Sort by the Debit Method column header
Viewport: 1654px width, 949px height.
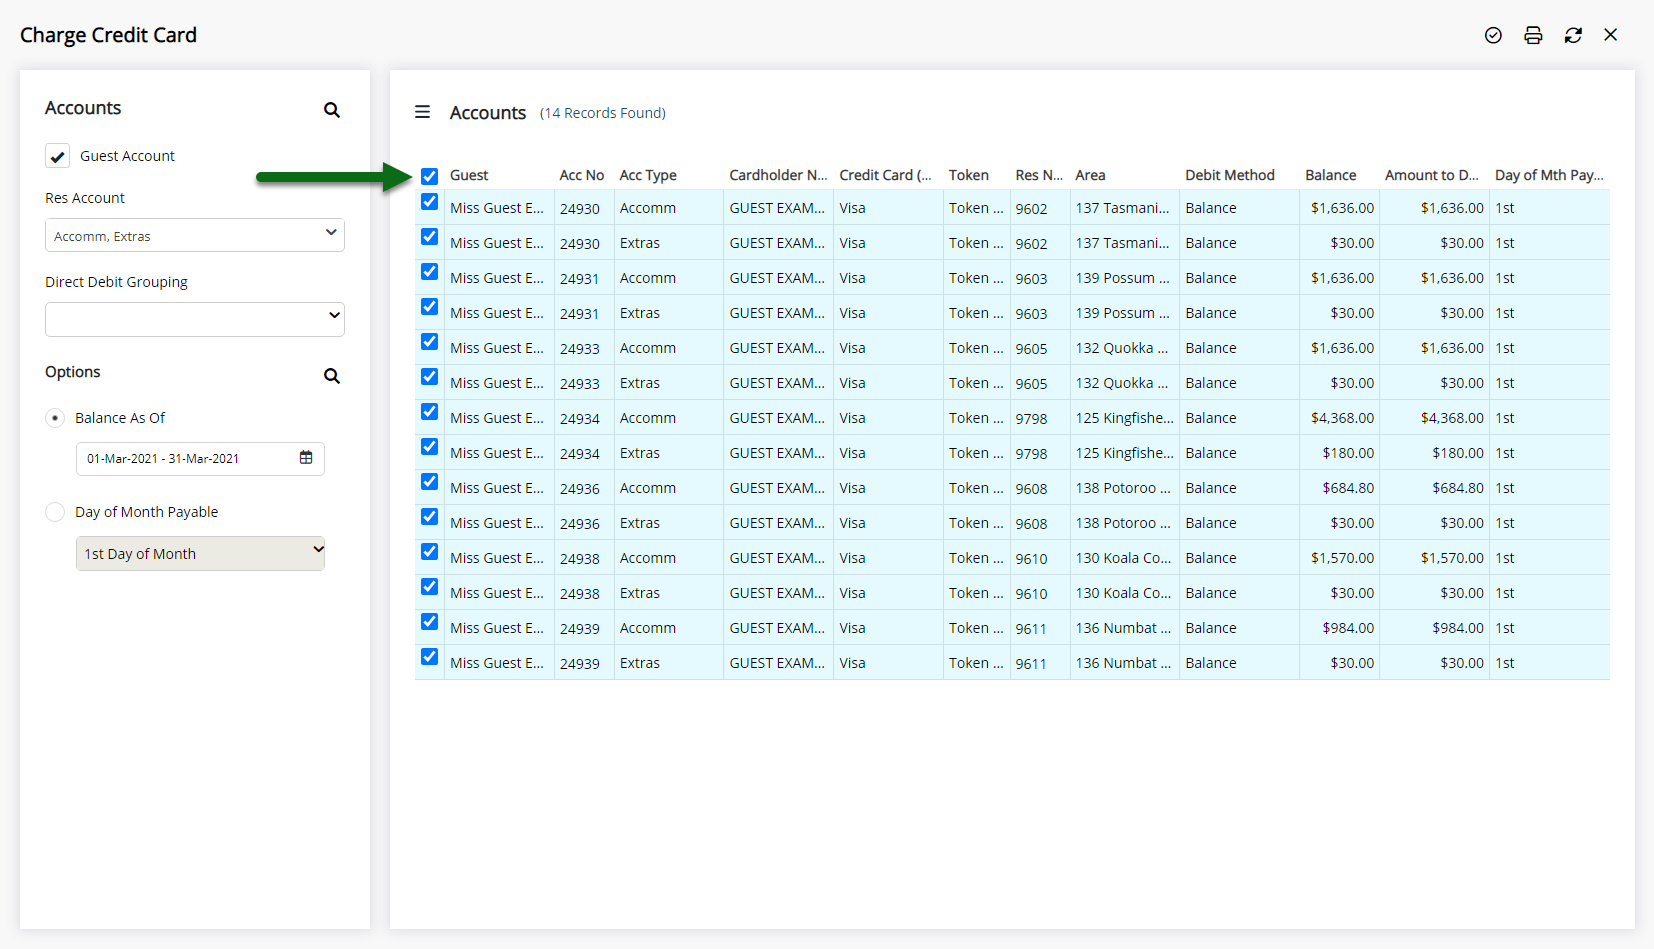(x=1230, y=175)
